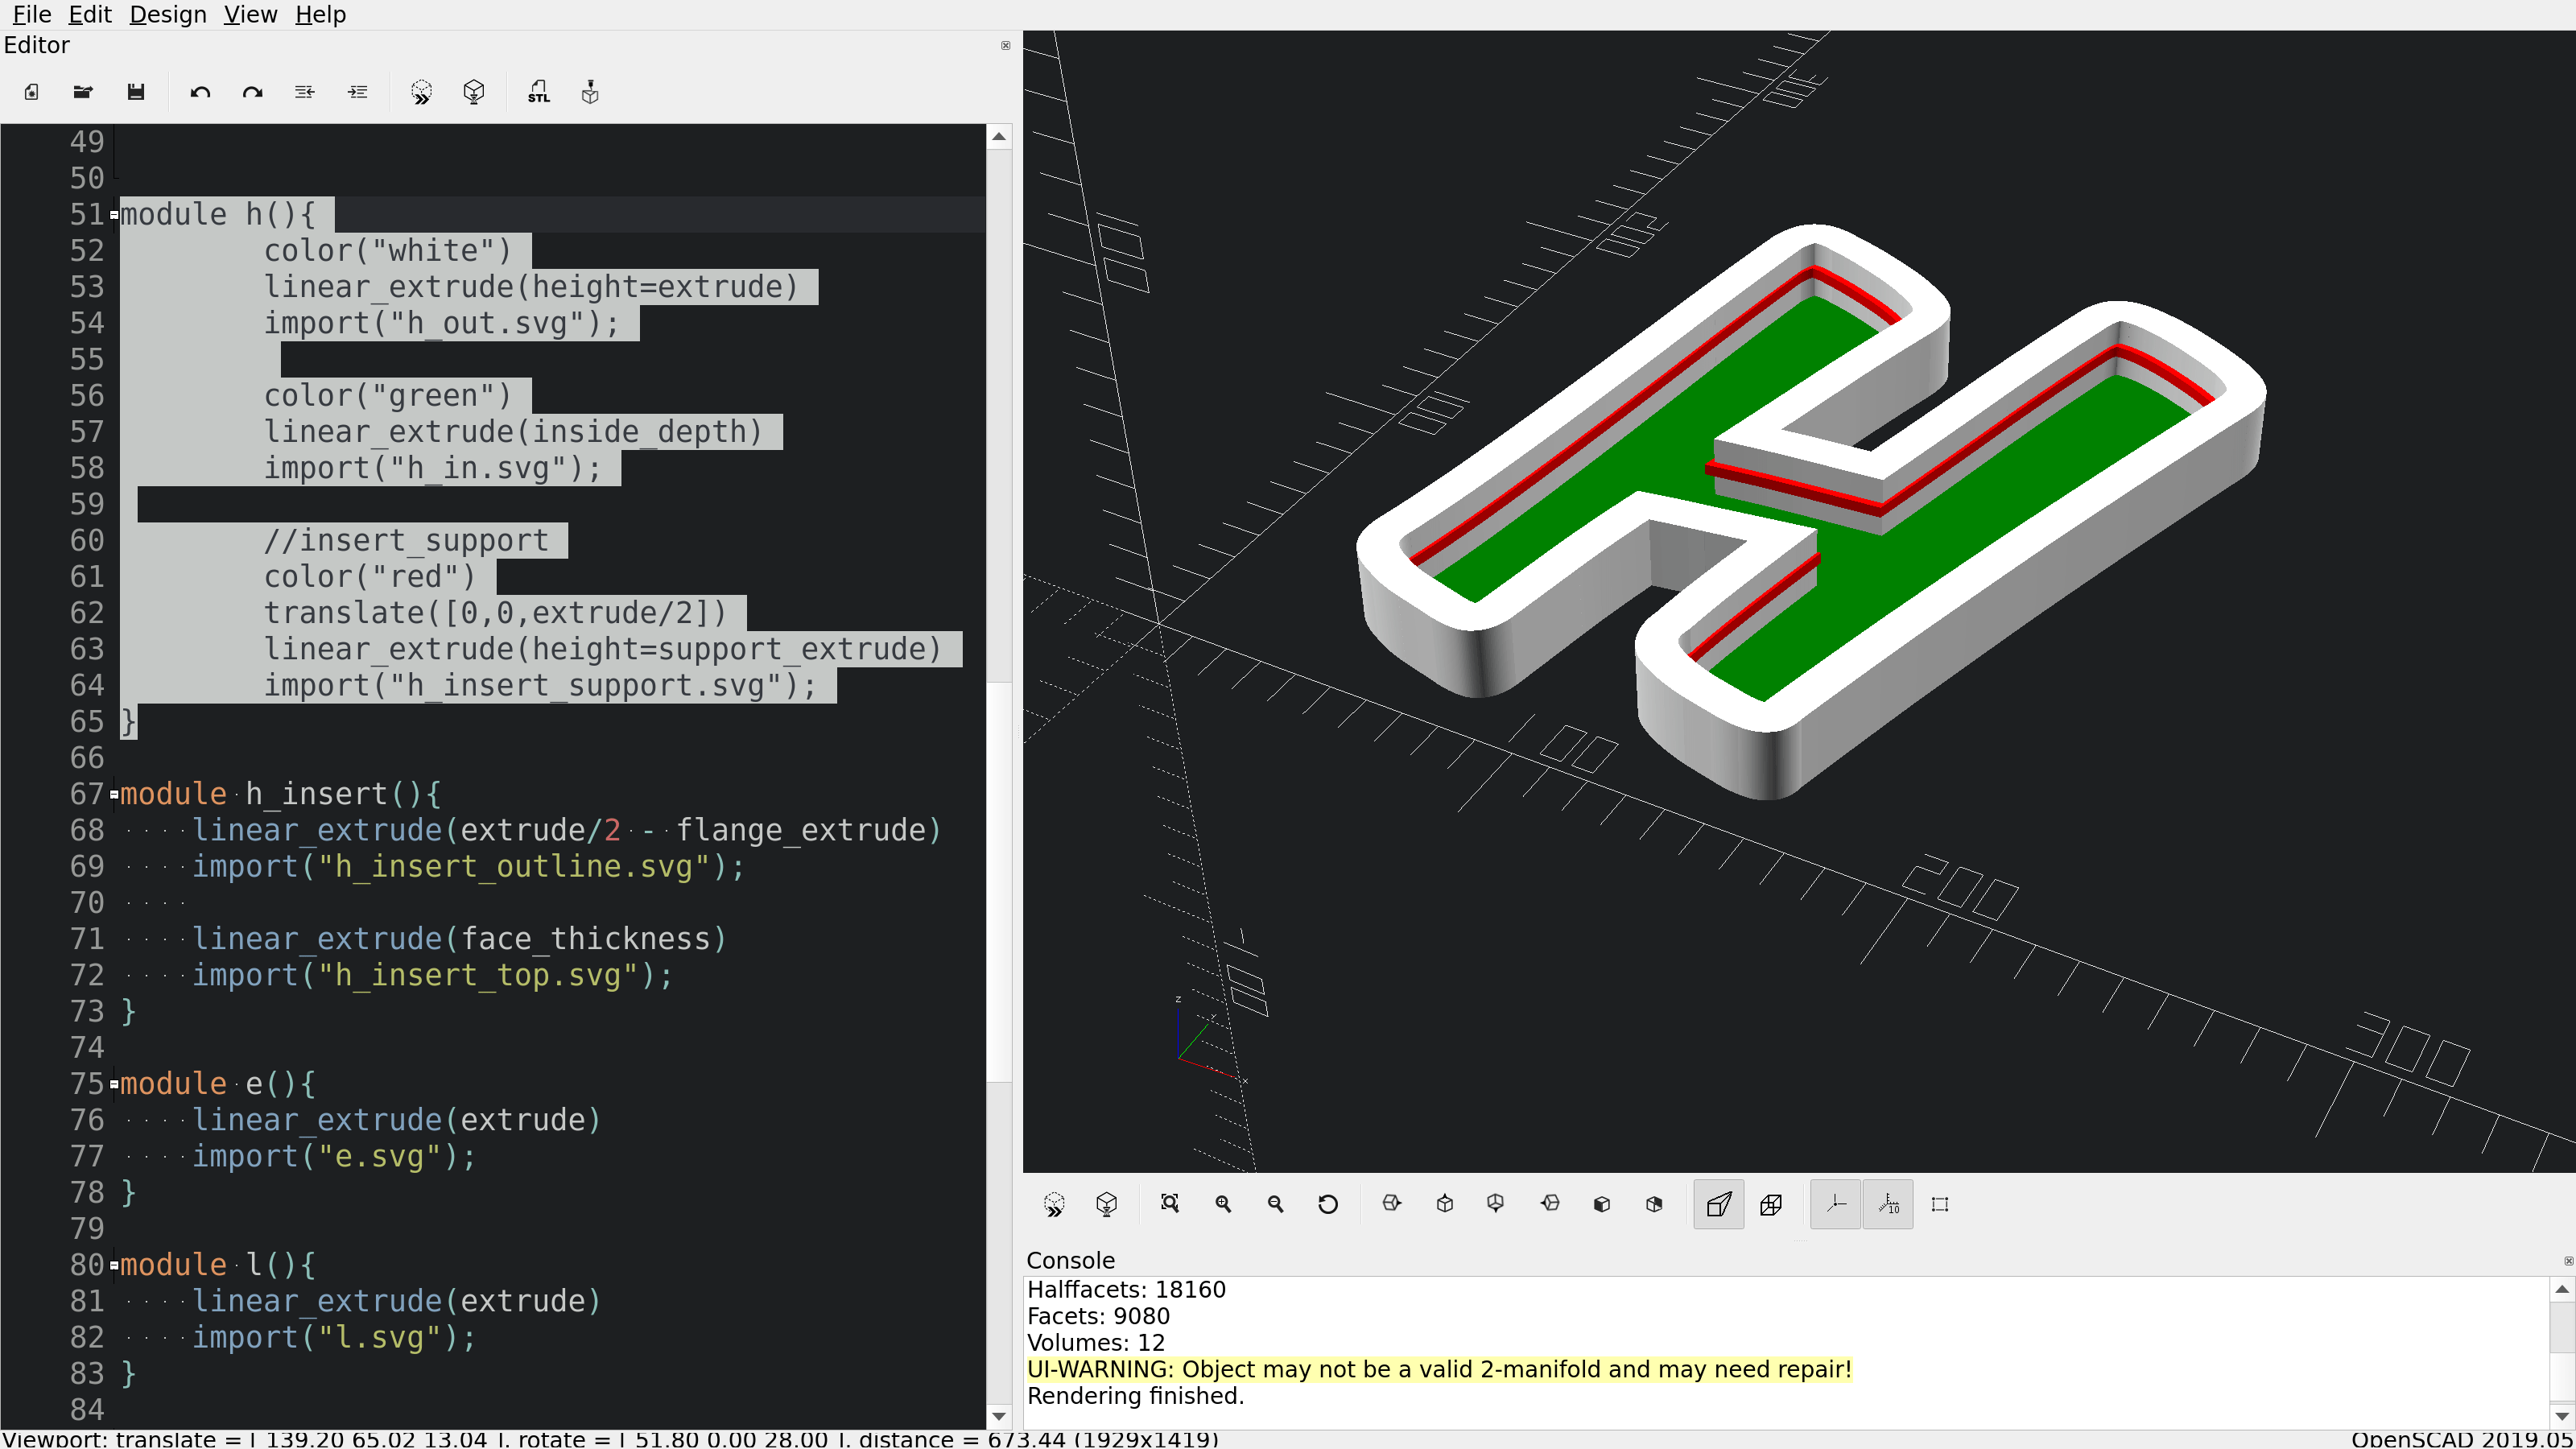
Task: Click Unindent in the editor toolbar
Action: click(x=304, y=92)
